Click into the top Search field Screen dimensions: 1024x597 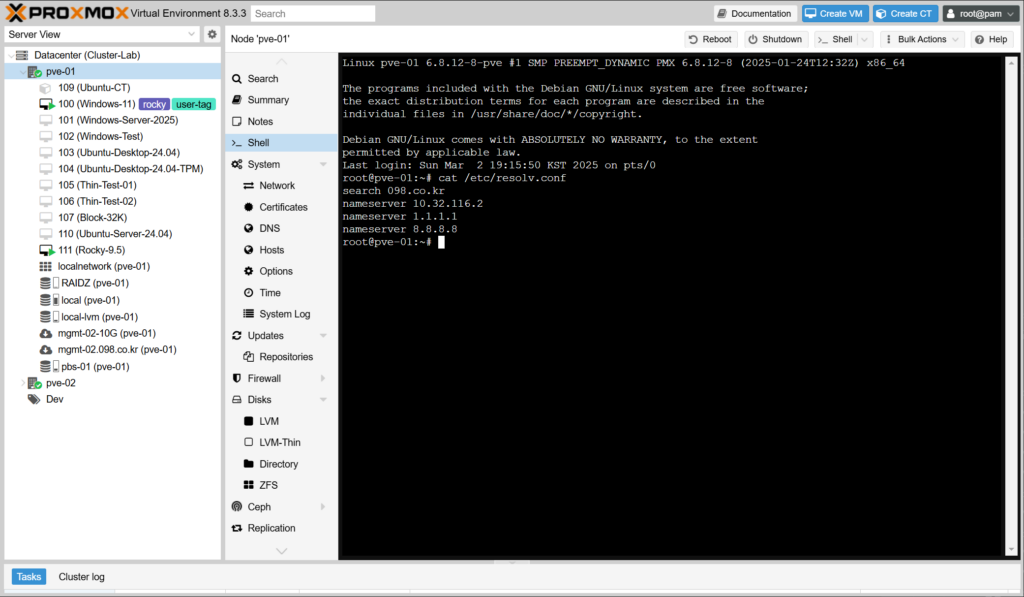312,14
